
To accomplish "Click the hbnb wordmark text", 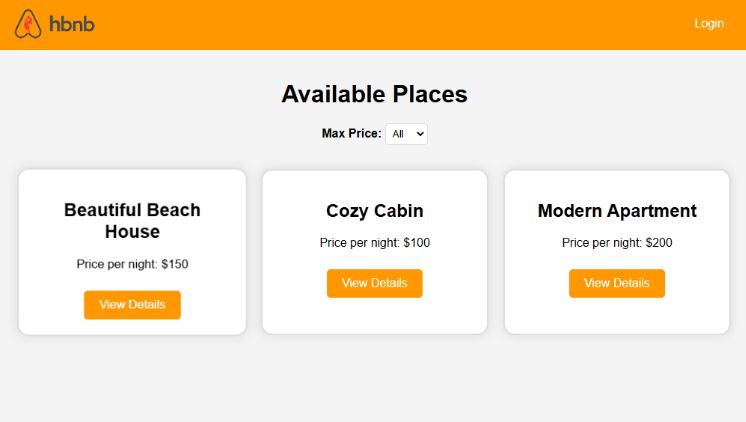I will (x=72, y=24).
